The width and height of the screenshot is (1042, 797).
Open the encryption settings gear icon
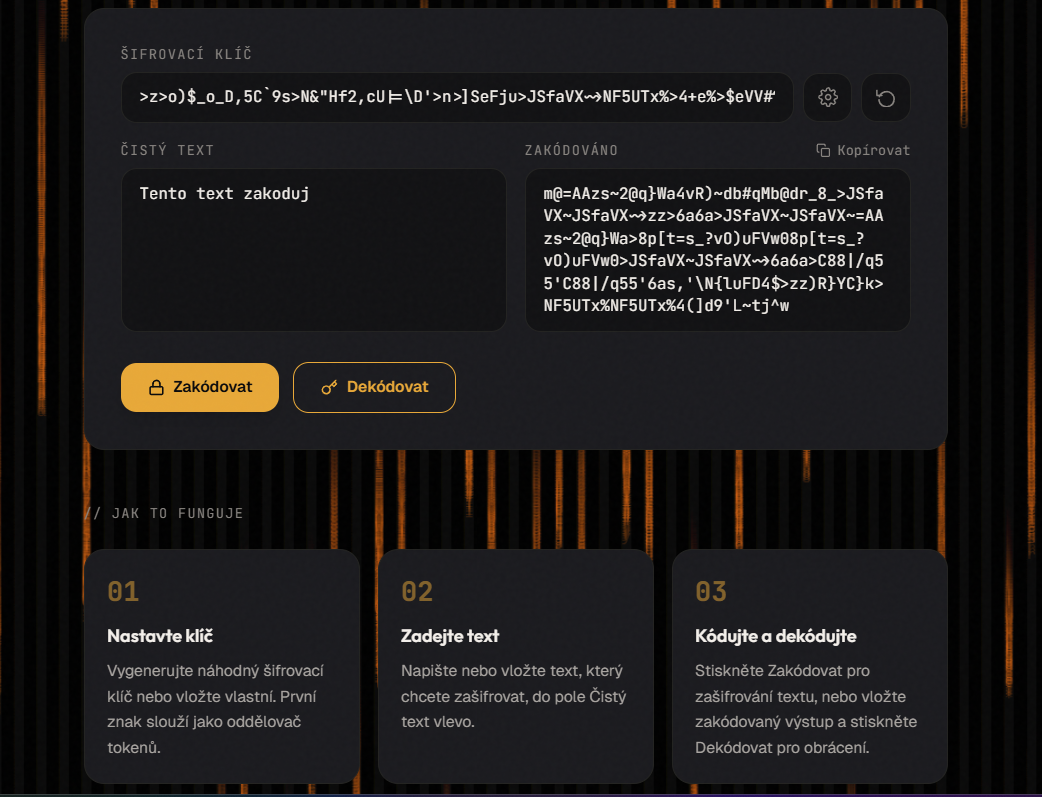point(827,97)
